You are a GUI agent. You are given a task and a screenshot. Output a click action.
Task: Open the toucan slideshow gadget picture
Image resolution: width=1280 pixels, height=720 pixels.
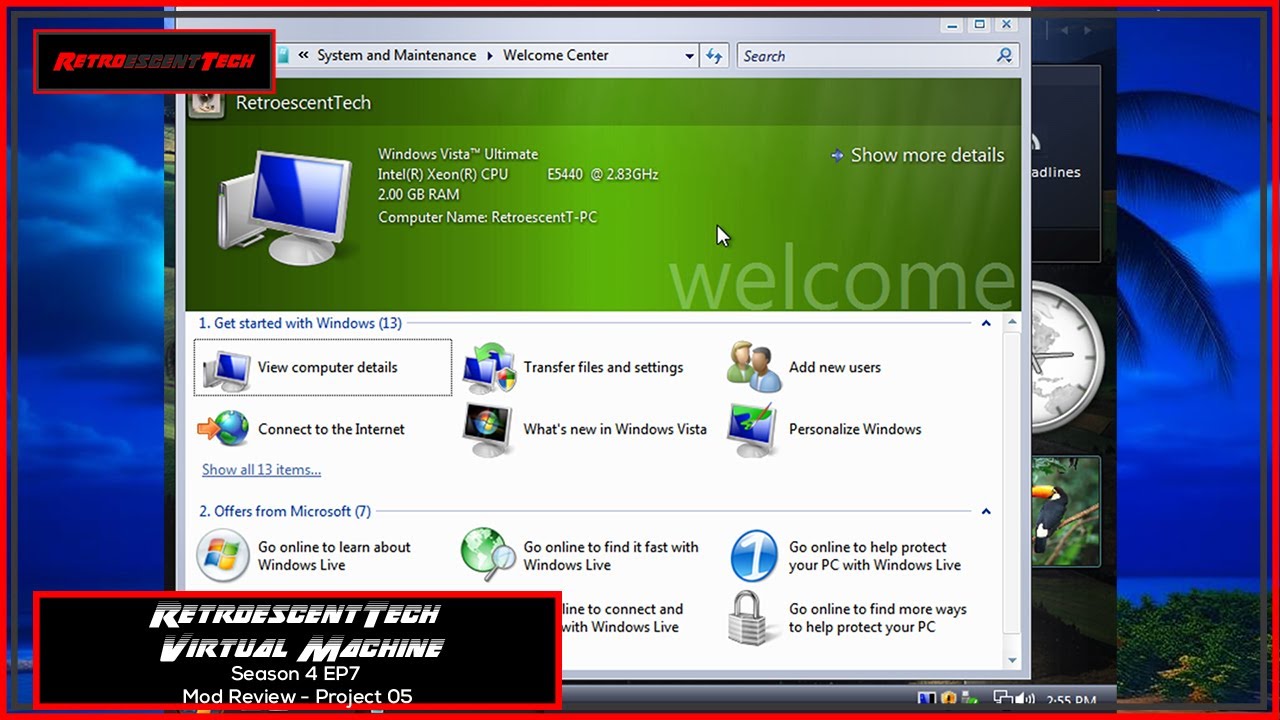tap(1066, 514)
